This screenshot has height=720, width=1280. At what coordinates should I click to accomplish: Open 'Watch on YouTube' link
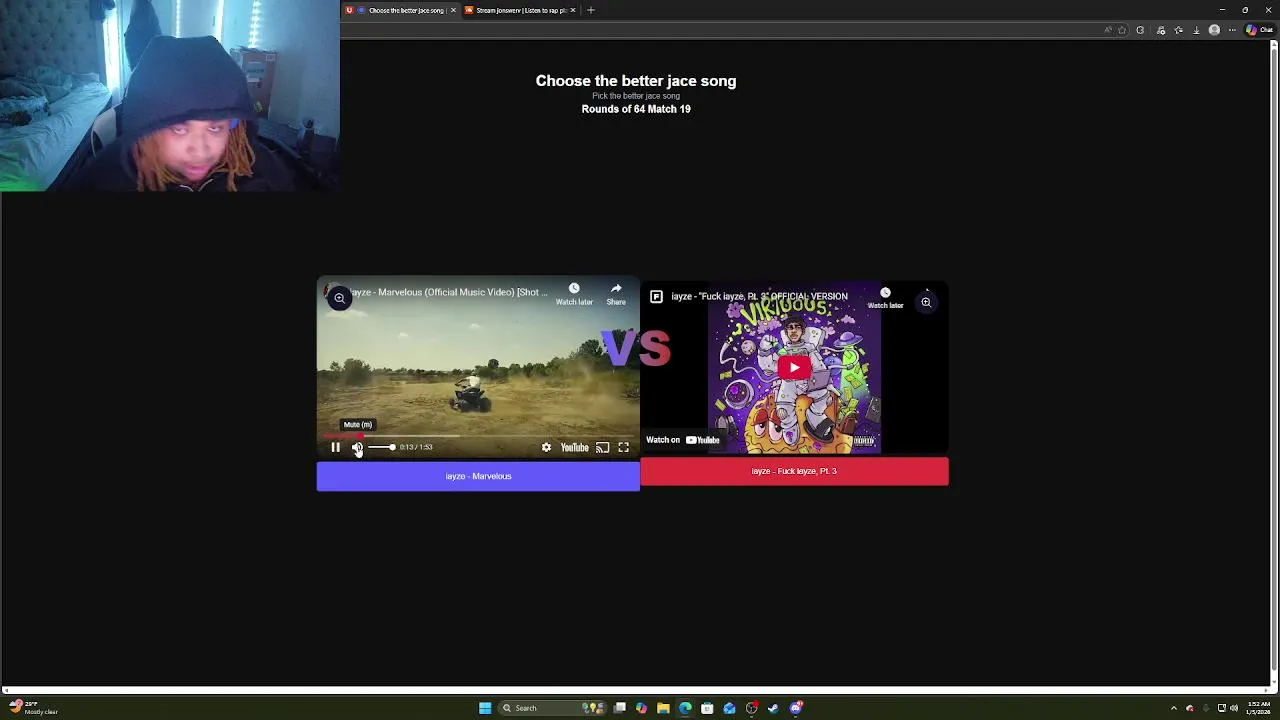pyautogui.click(x=683, y=440)
